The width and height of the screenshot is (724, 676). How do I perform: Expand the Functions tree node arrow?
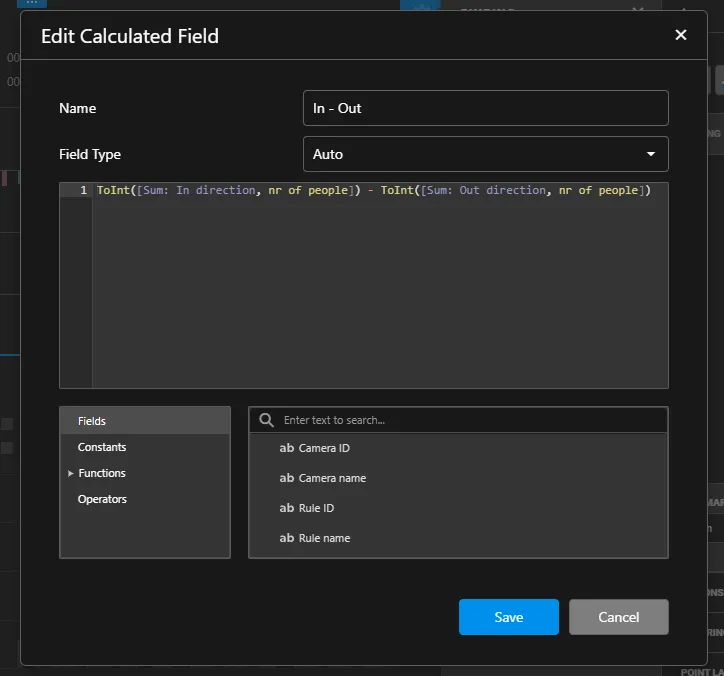[x=71, y=473]
